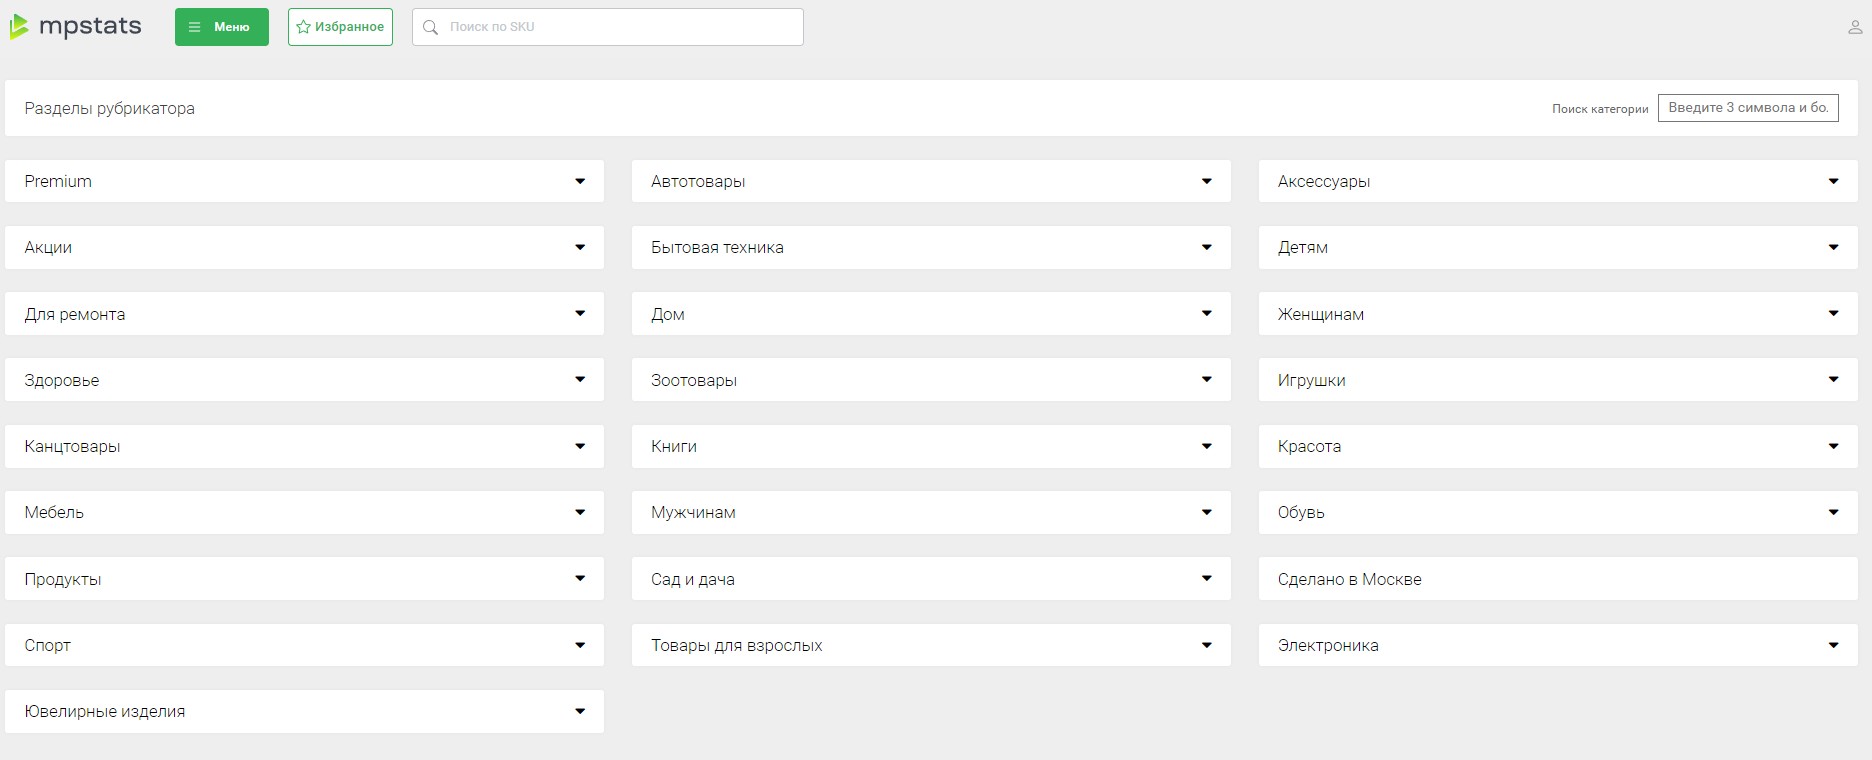This screenshot has width=1872, height=760.
Task: Click the category search input field
Action: click(x=1748, y=108)
